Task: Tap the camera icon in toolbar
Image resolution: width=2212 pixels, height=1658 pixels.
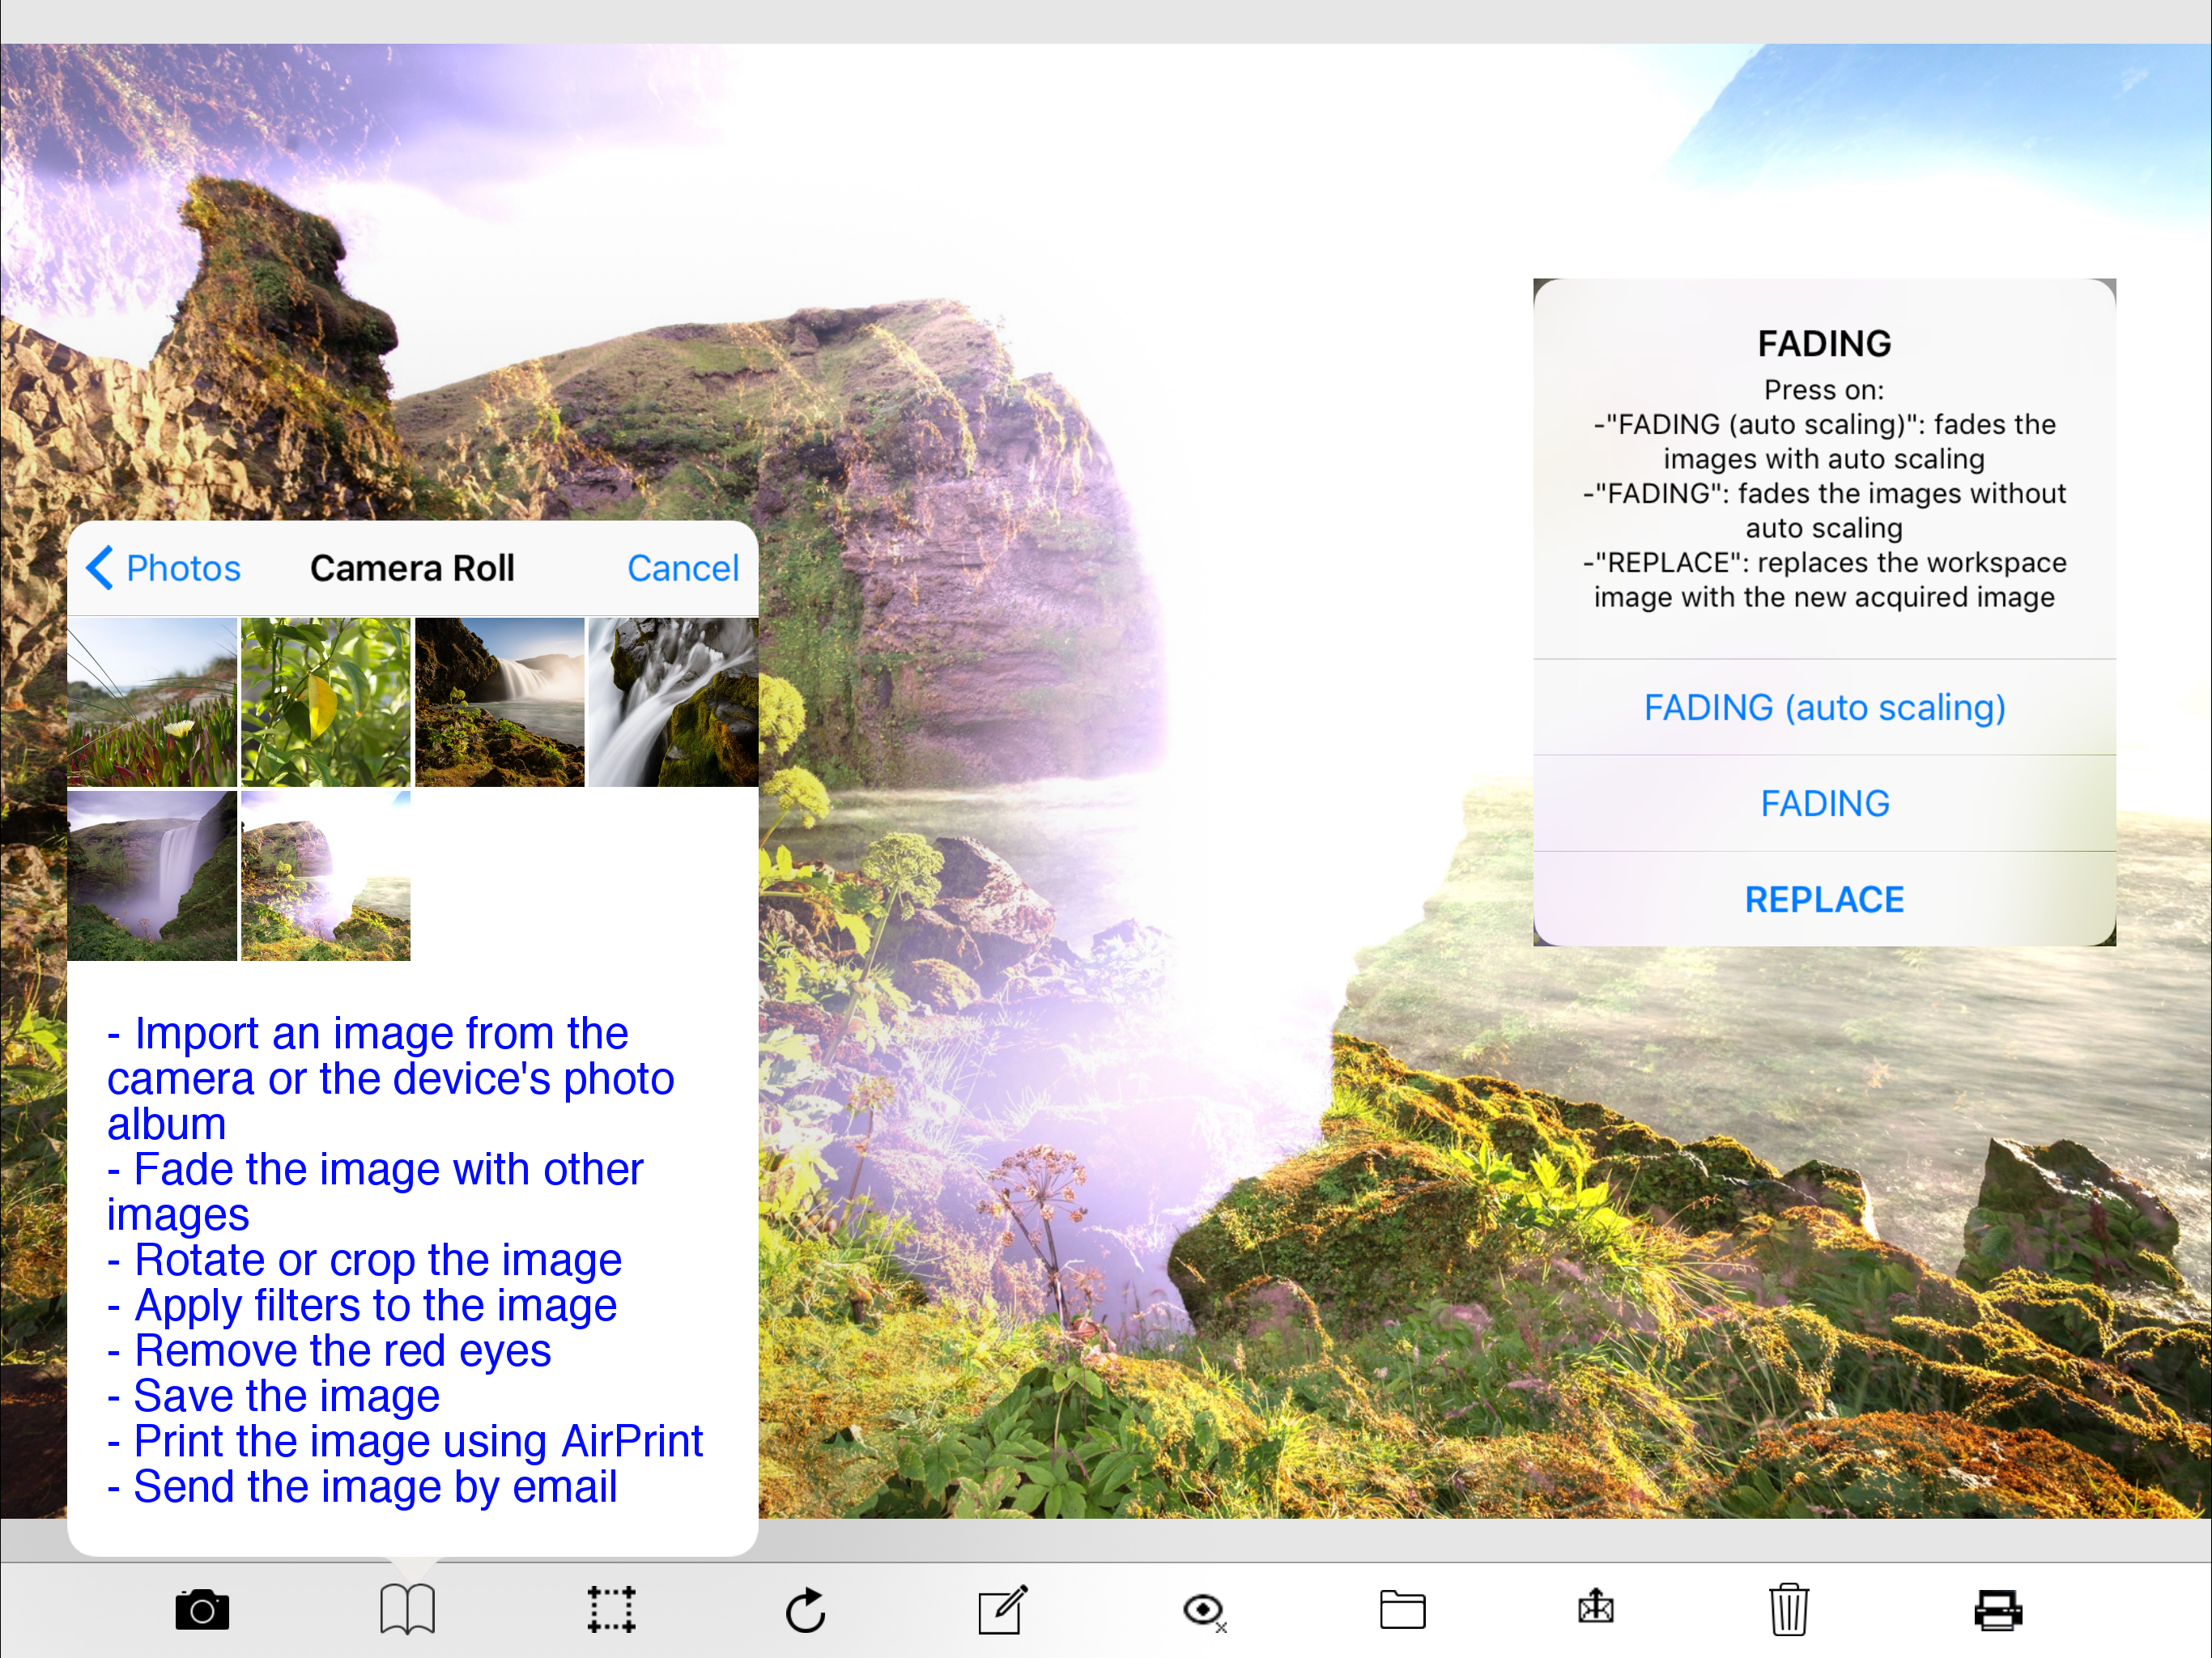Action: tap(202, 1610)
